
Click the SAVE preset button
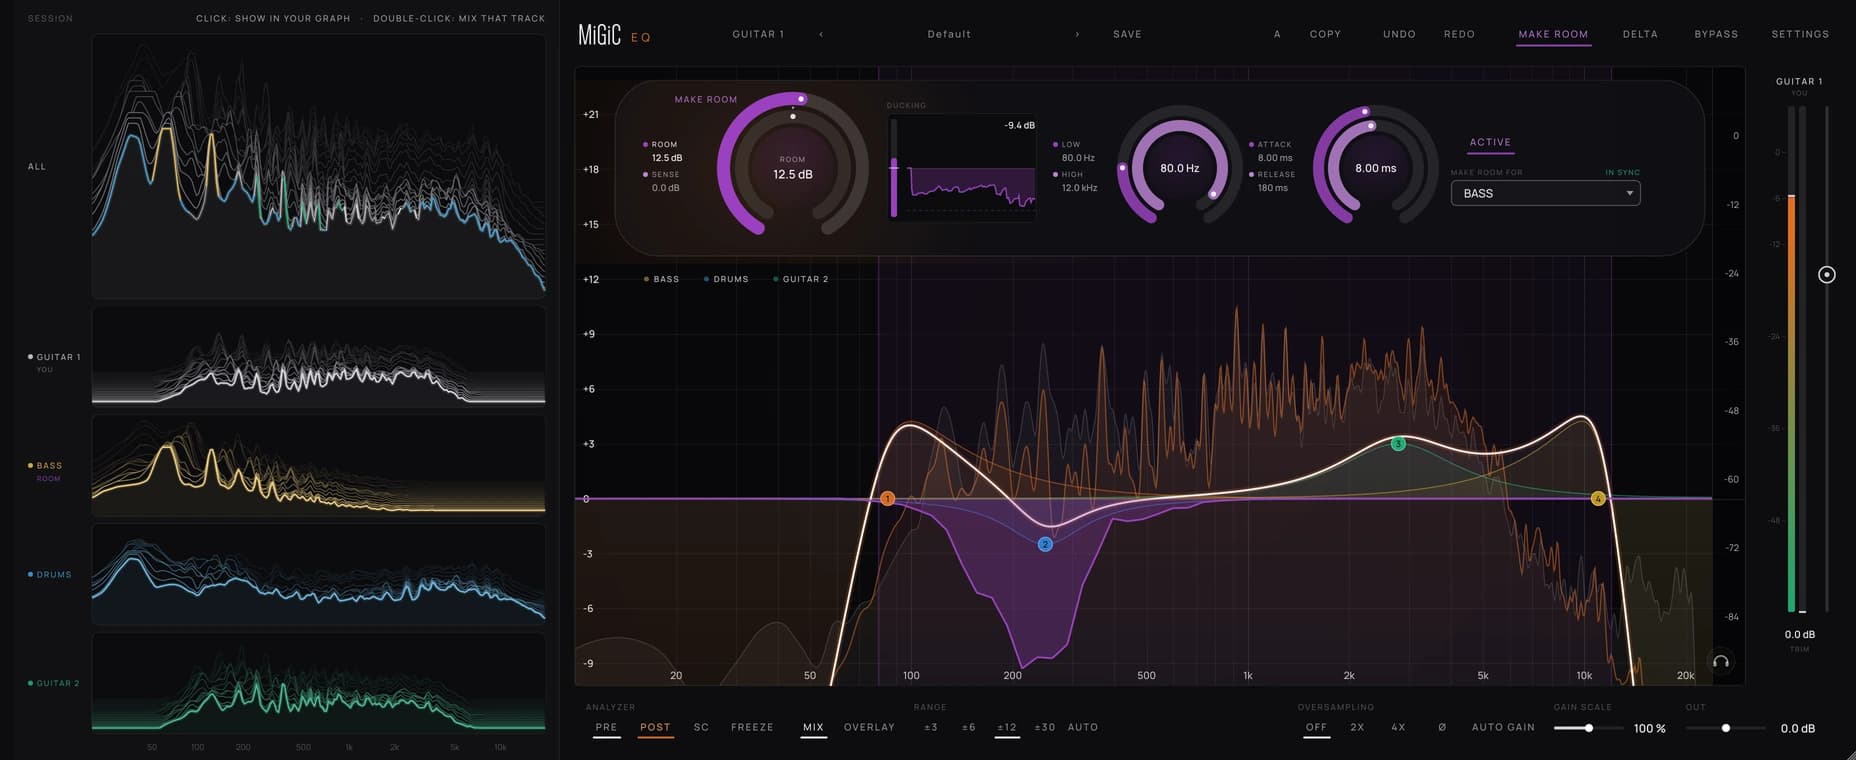1127,34
